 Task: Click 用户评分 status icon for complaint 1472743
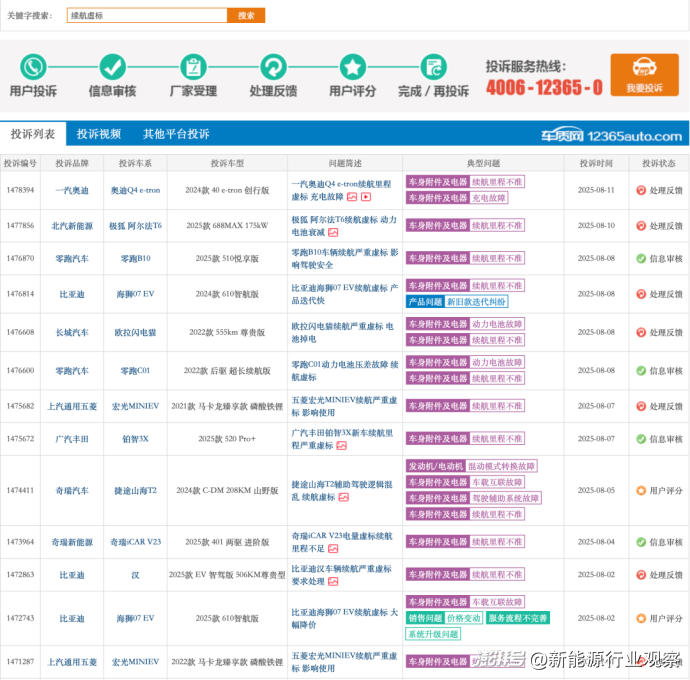coord(641,618)
